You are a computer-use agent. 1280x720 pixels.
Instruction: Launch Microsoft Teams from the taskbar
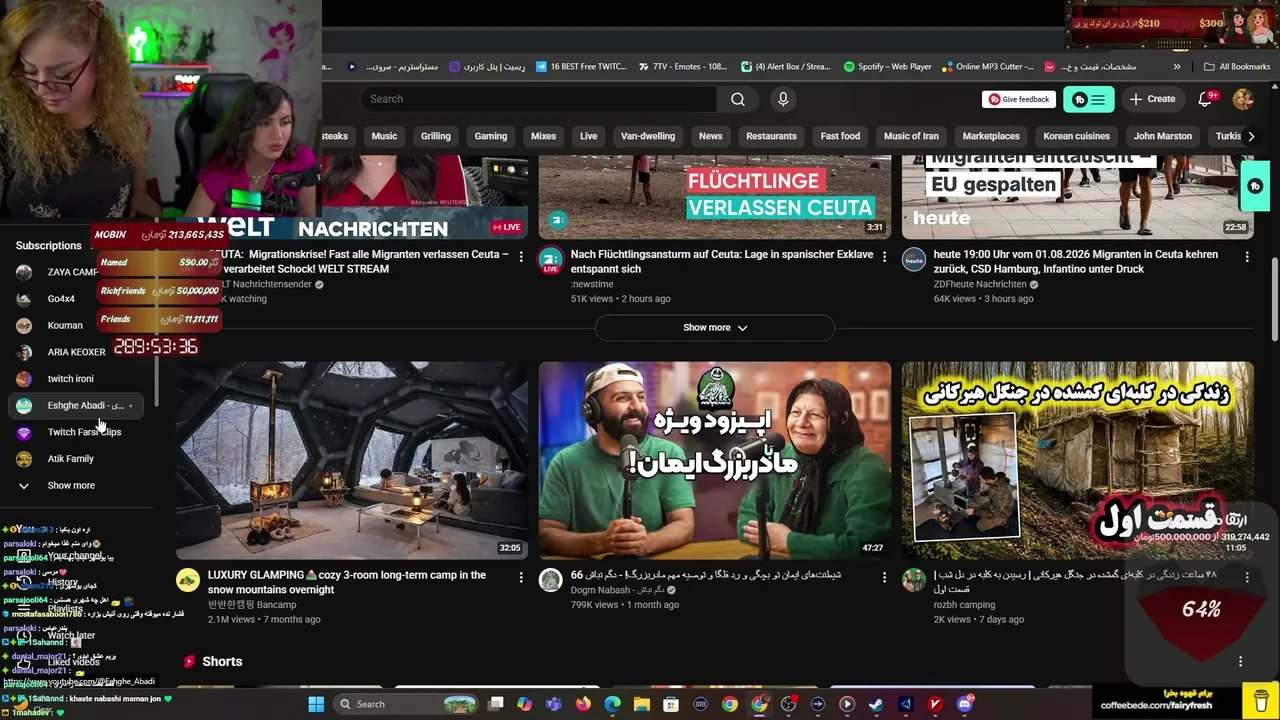(554, 704)
